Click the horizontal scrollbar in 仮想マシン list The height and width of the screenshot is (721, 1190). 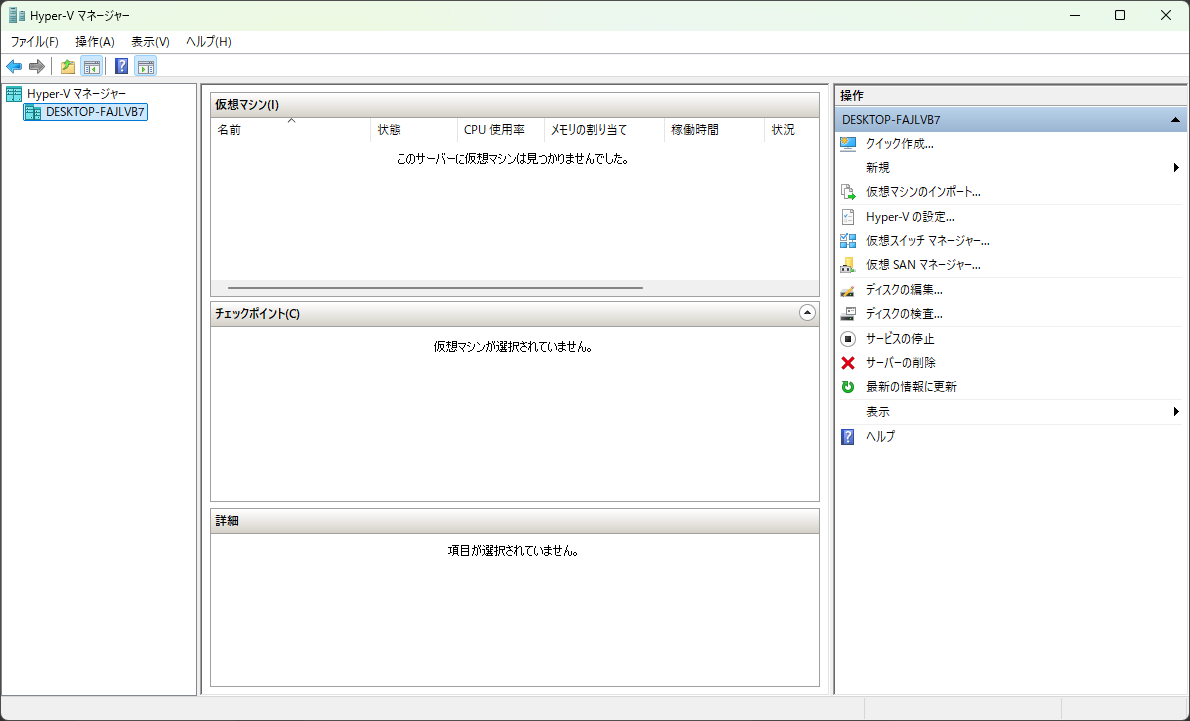435,288
